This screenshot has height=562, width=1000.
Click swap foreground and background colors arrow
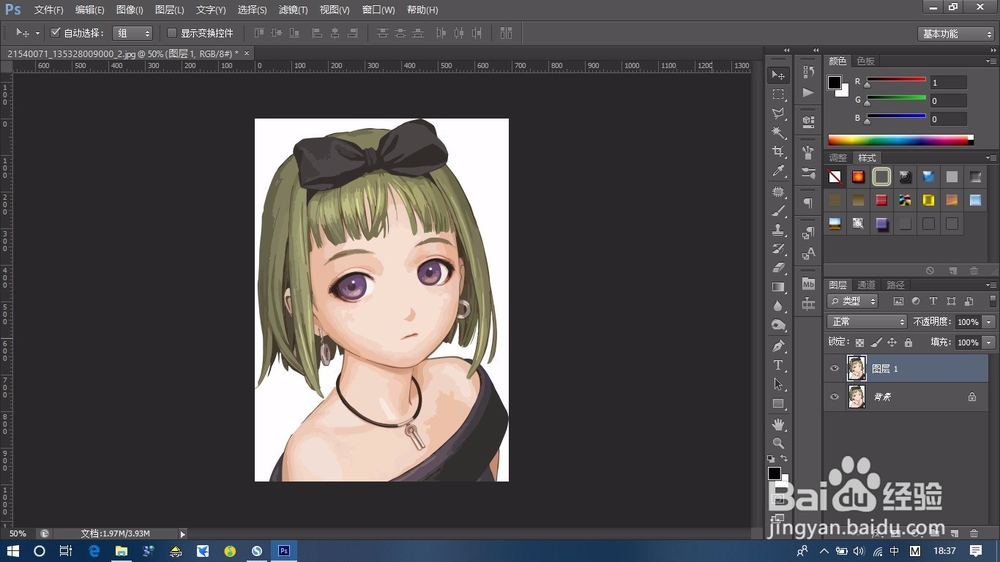pos(784,458)
